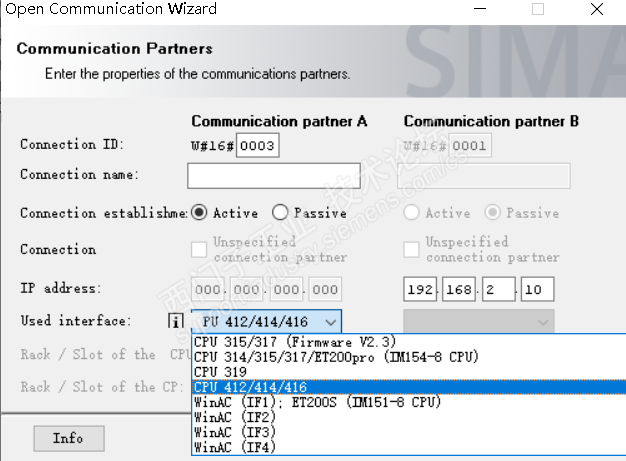Click the Connection ID field 0003
Screen dimensions: 626x461
tap(258, 146)
